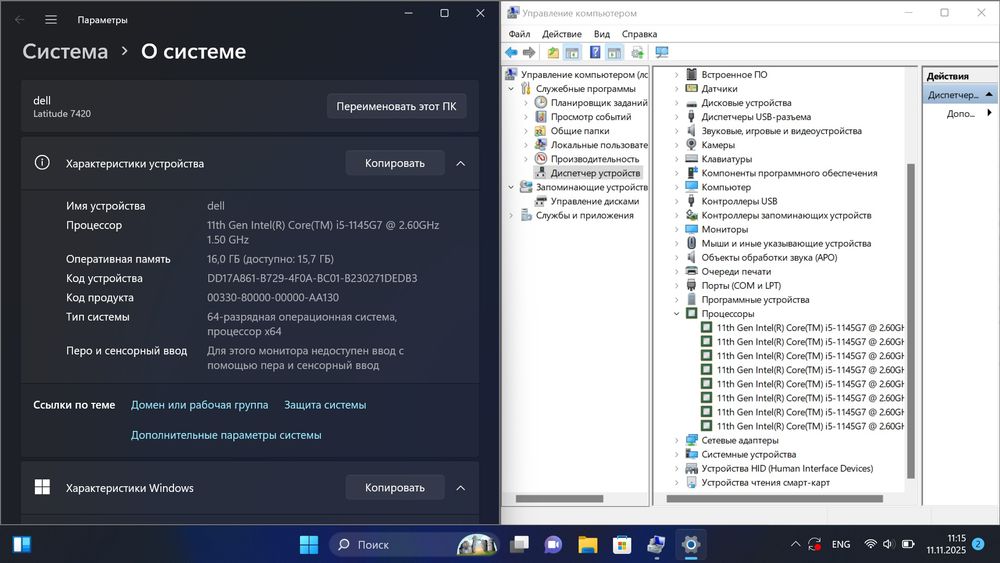Open Microsoft Store from the taskbar
The height and width of the screenshot is (563, 1000).
(622, 545)
